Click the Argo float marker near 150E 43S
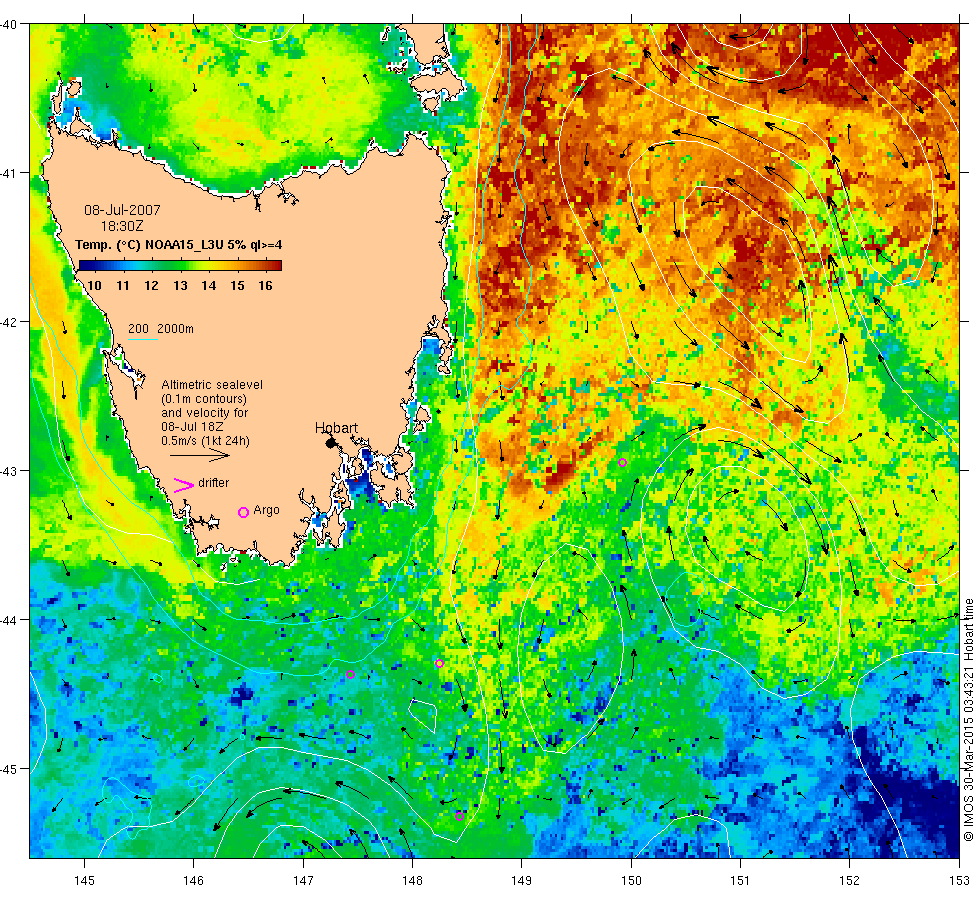 coord(622,462)
